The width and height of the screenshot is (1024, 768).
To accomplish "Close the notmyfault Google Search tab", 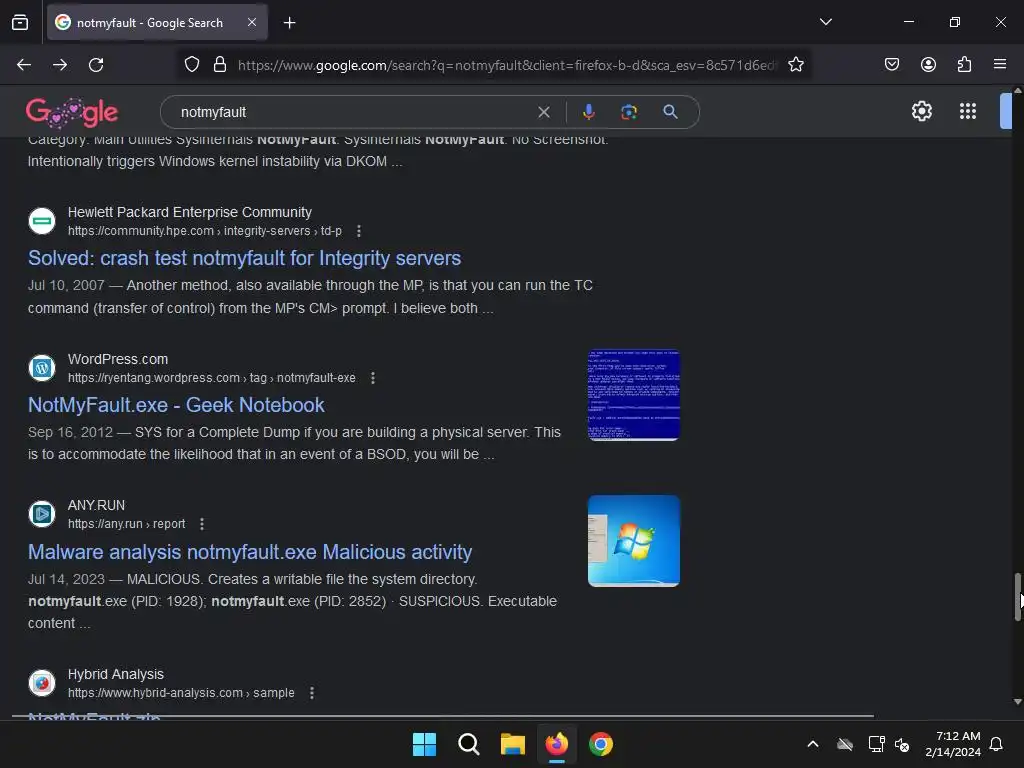I will coord(251,22).
